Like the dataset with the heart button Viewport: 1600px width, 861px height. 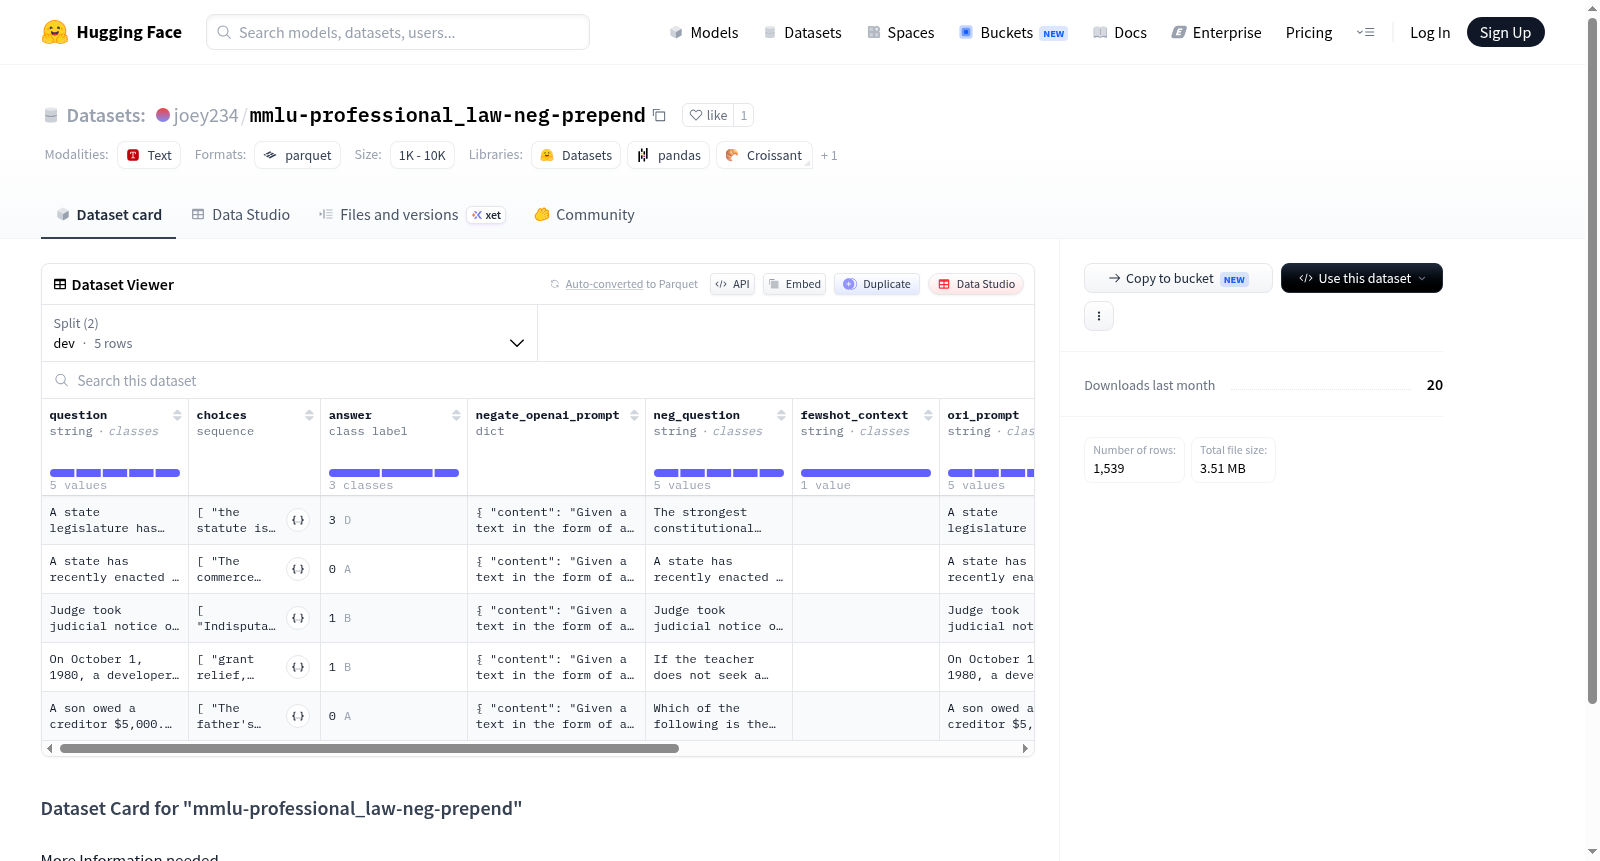708,115
